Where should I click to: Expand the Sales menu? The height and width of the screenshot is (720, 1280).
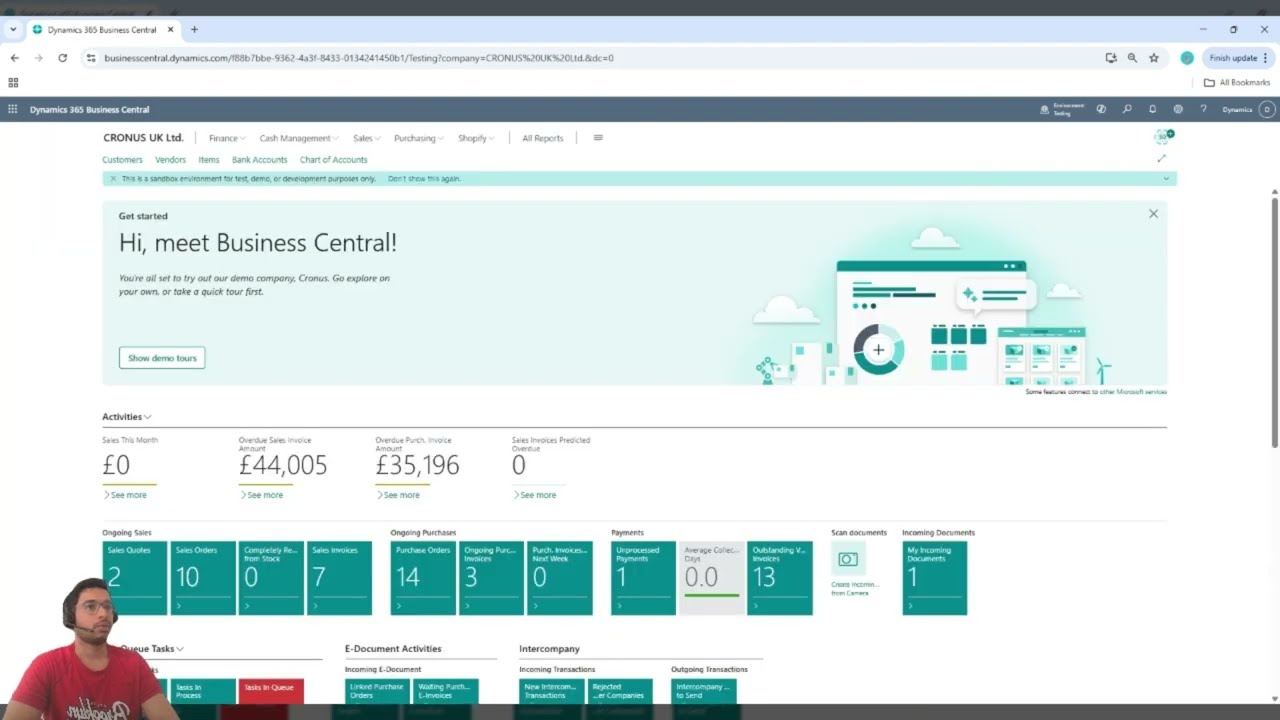365,138
